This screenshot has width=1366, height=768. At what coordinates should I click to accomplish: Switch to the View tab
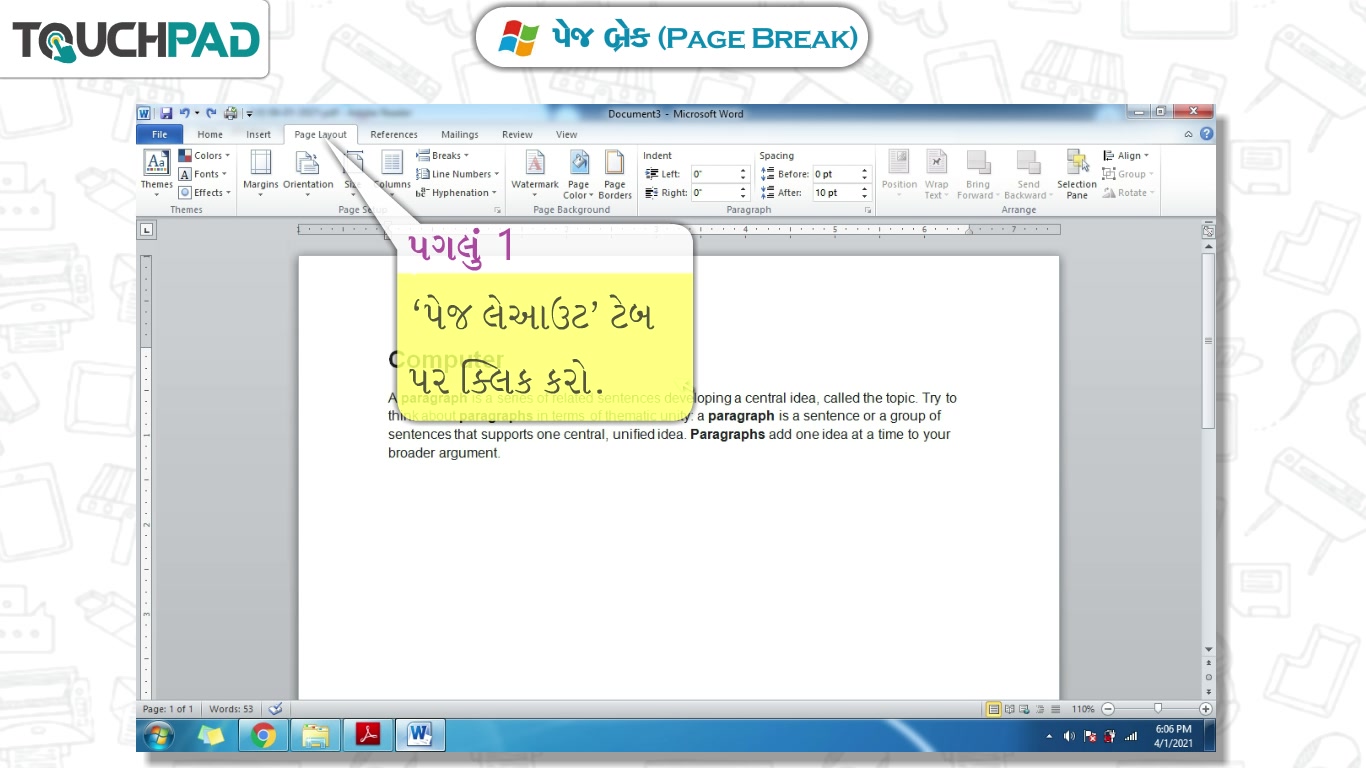(567, 134)
